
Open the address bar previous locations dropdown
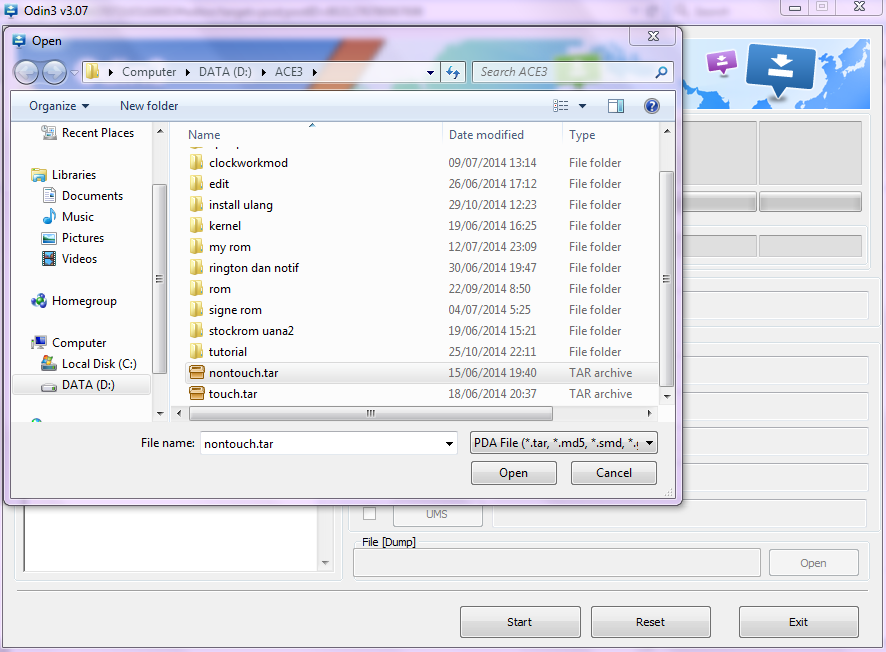pos(431,72)
